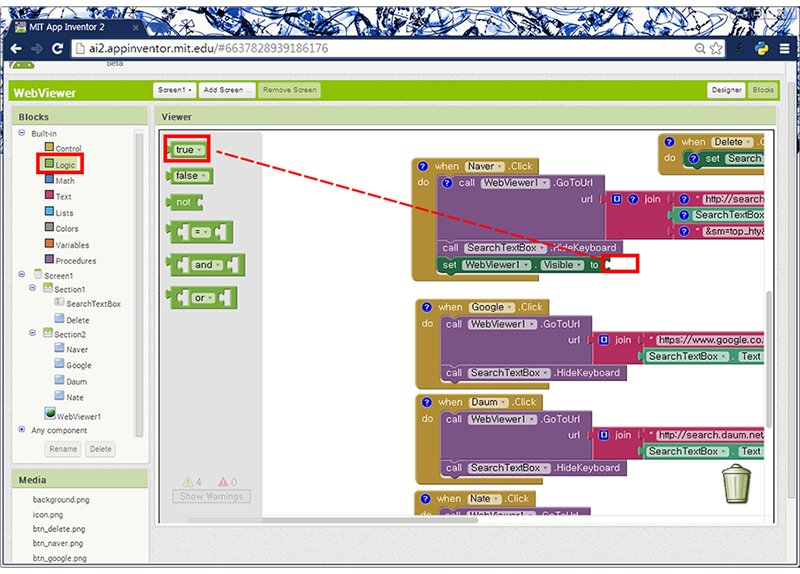
Task: Open help icon on Naver.Click block
Action: (x=422, y=166)
